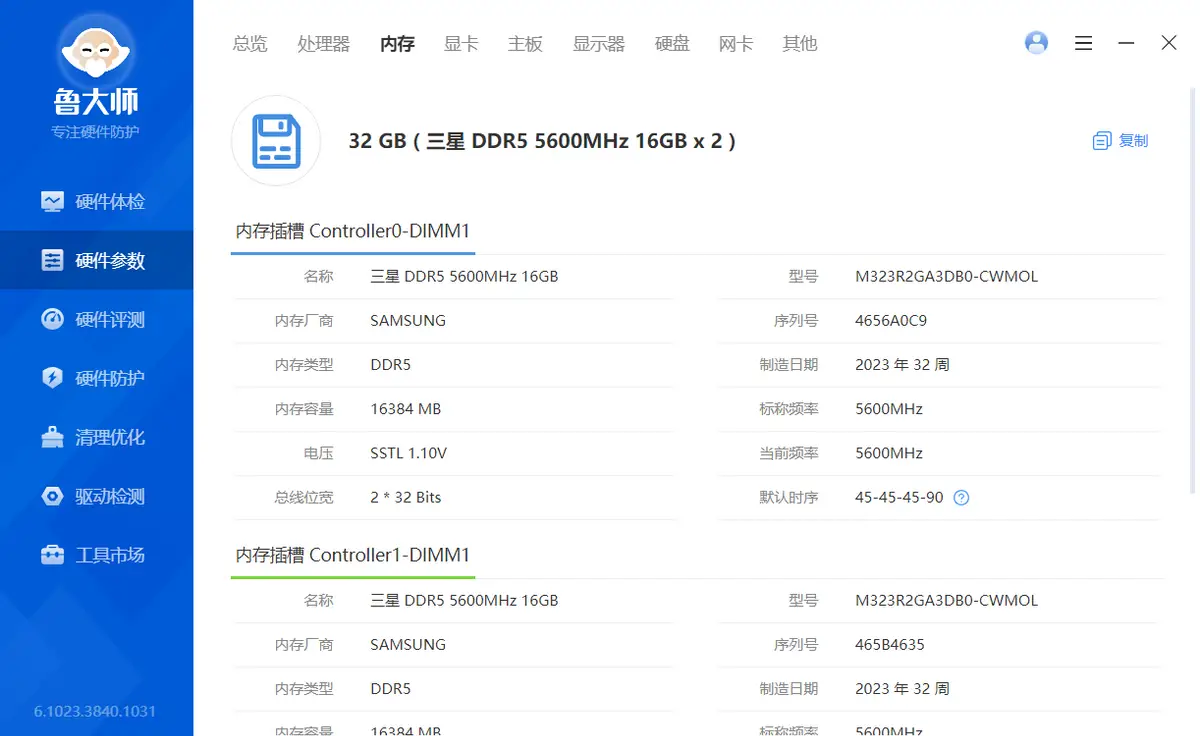Open the hamburger main menu icon
The height and width of the screenshot is (736, 1200).
[1083, 43]
